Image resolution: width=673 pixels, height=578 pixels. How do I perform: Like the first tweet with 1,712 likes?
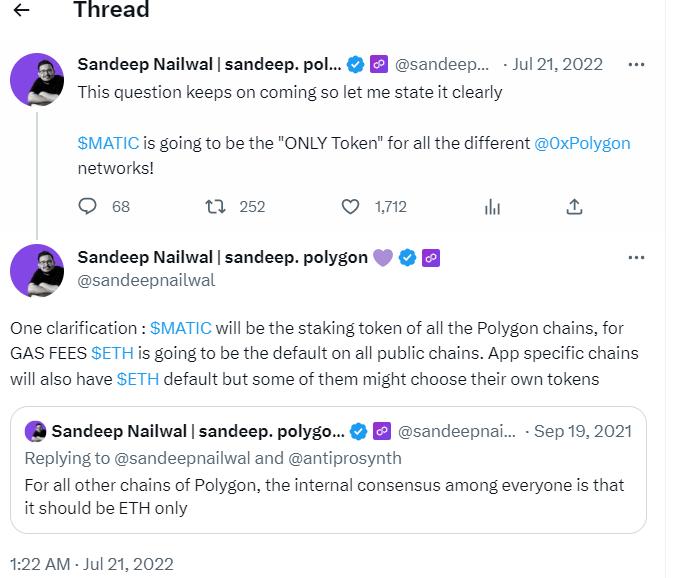click(350, 207)
